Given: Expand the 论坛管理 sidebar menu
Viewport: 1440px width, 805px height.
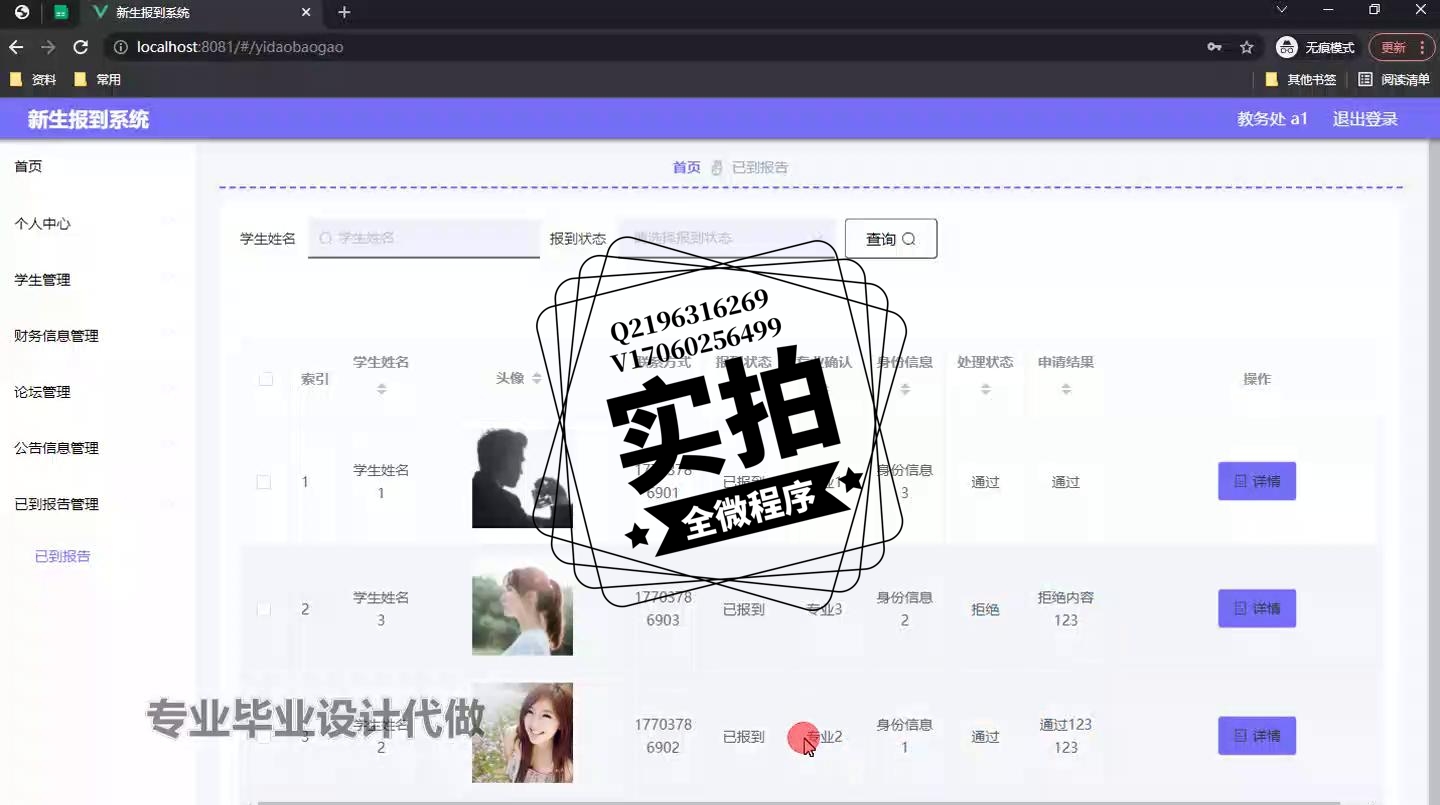Looking at the screenshot, I should click(x=97, y=391).
